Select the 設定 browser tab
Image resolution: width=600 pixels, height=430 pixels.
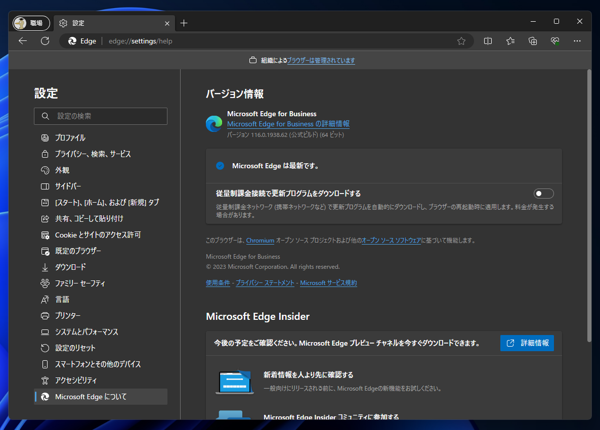pyautogui.click(x=114, y=23)
